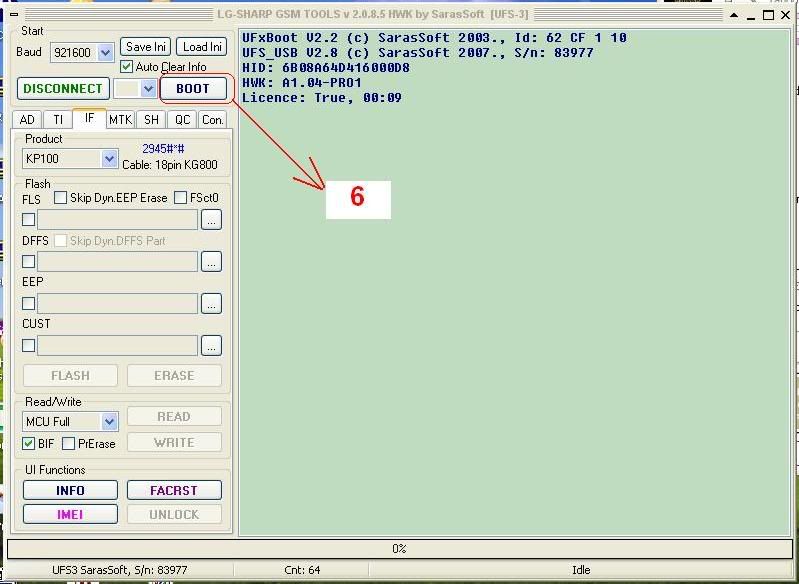Viewport: 799px width, 584px height.
Task: Click the '2945#*#' code text
Action: pos(164,149)
